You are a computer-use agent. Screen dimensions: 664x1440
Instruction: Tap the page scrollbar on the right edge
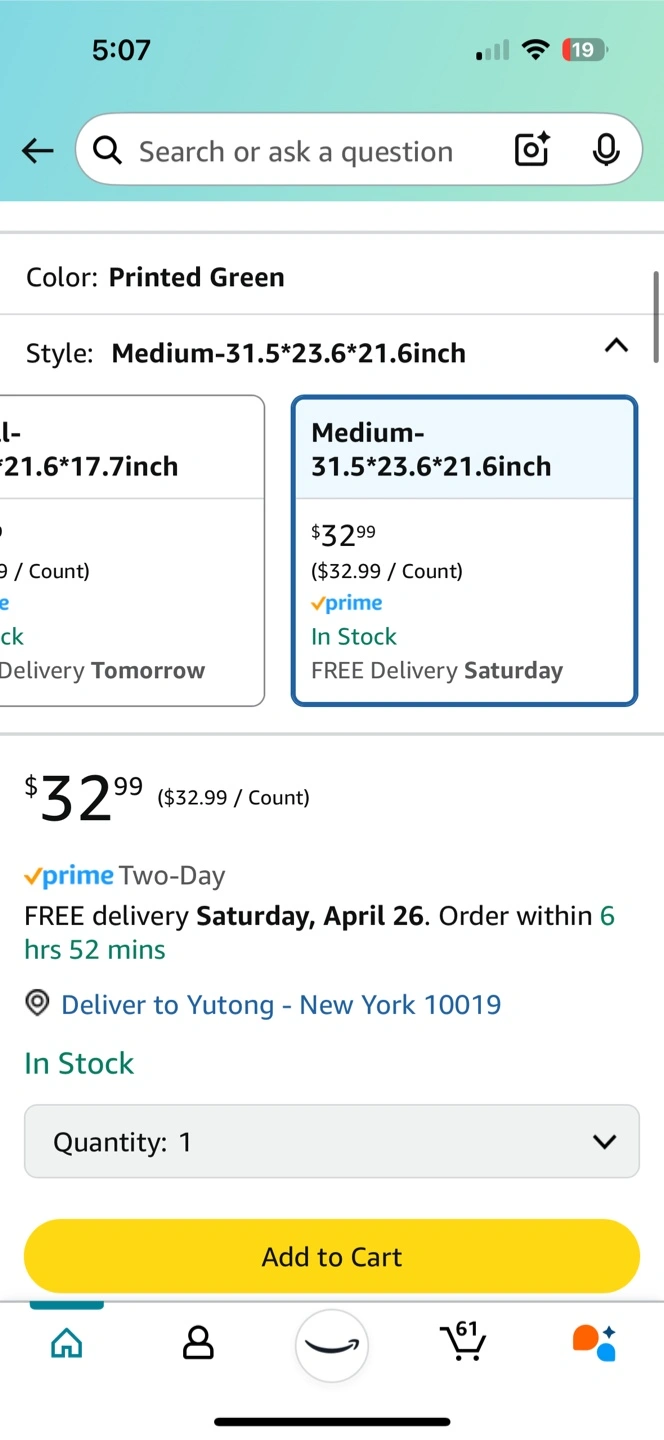[x=657, y=316]
